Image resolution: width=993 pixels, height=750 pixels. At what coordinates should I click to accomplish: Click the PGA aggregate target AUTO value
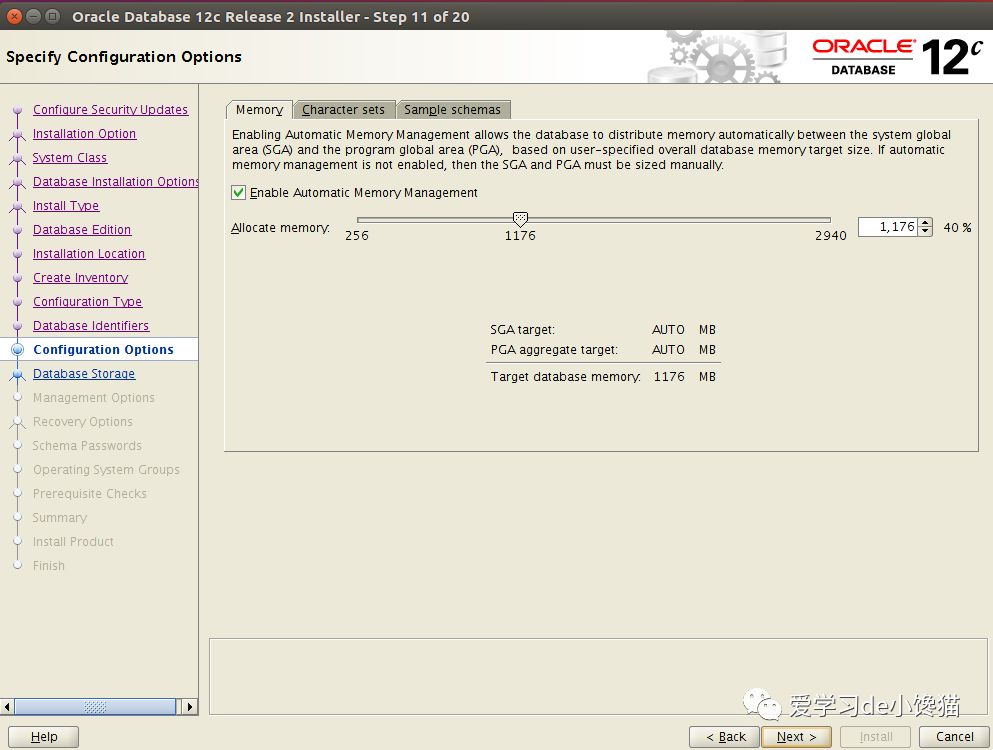pos(668,350)
